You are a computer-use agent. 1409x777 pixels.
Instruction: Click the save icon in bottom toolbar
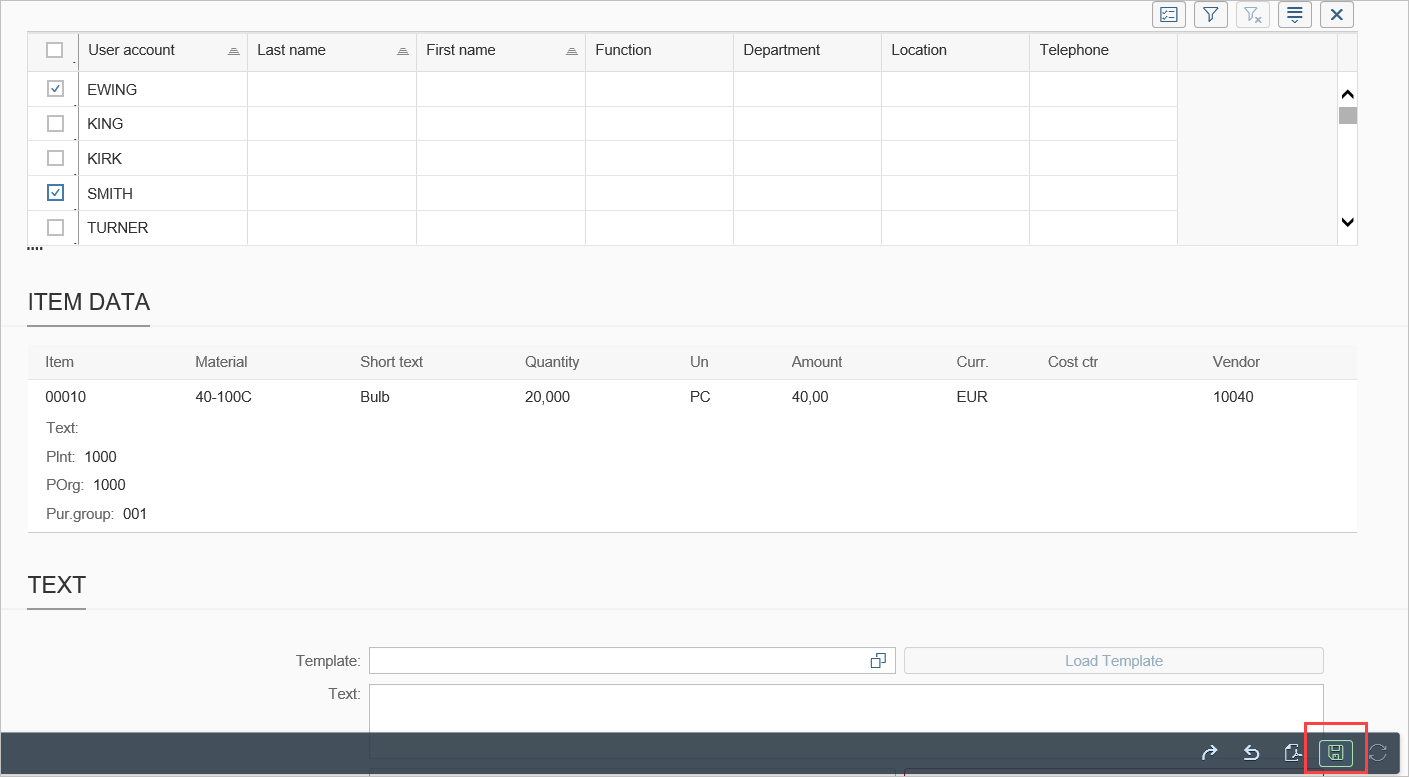click(x=1335, y=753)
